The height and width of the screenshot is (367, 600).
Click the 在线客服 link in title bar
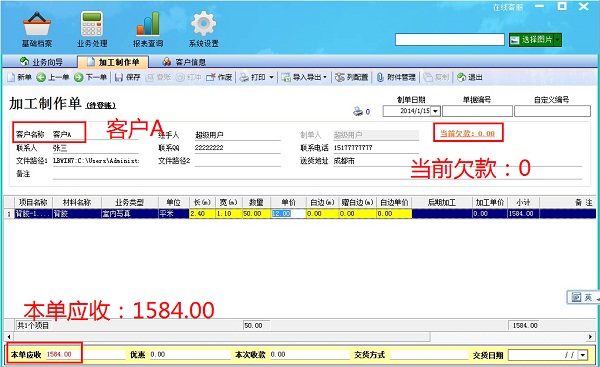[507, 7]
